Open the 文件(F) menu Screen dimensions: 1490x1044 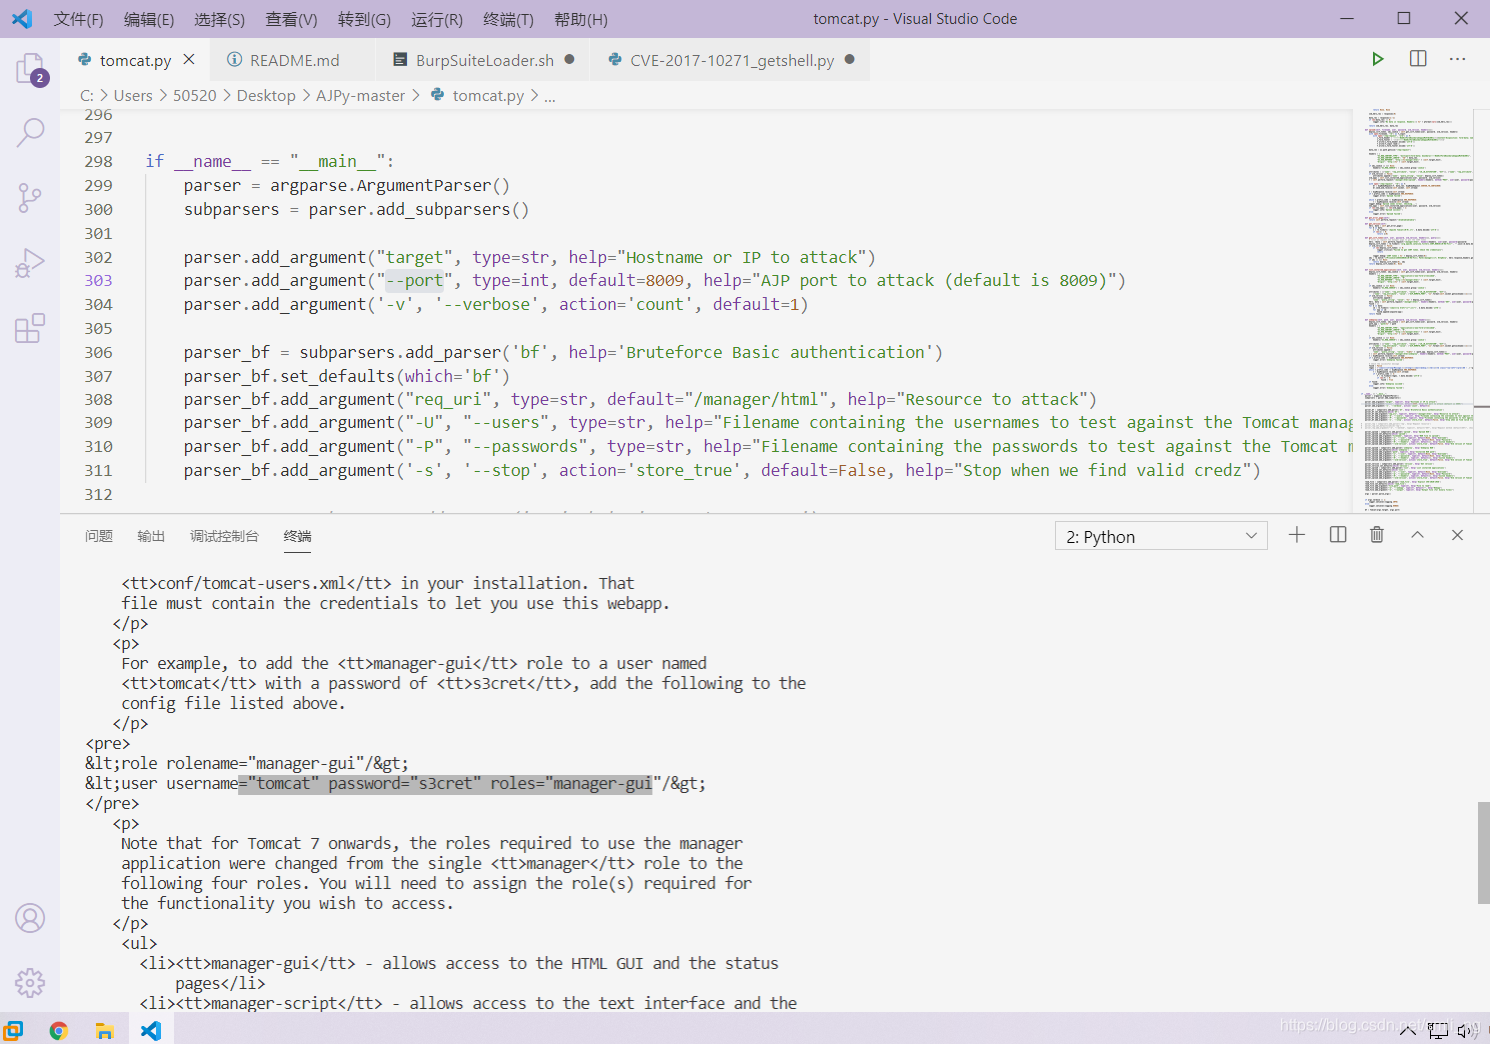pyautogui.click(x=78, y=19)
